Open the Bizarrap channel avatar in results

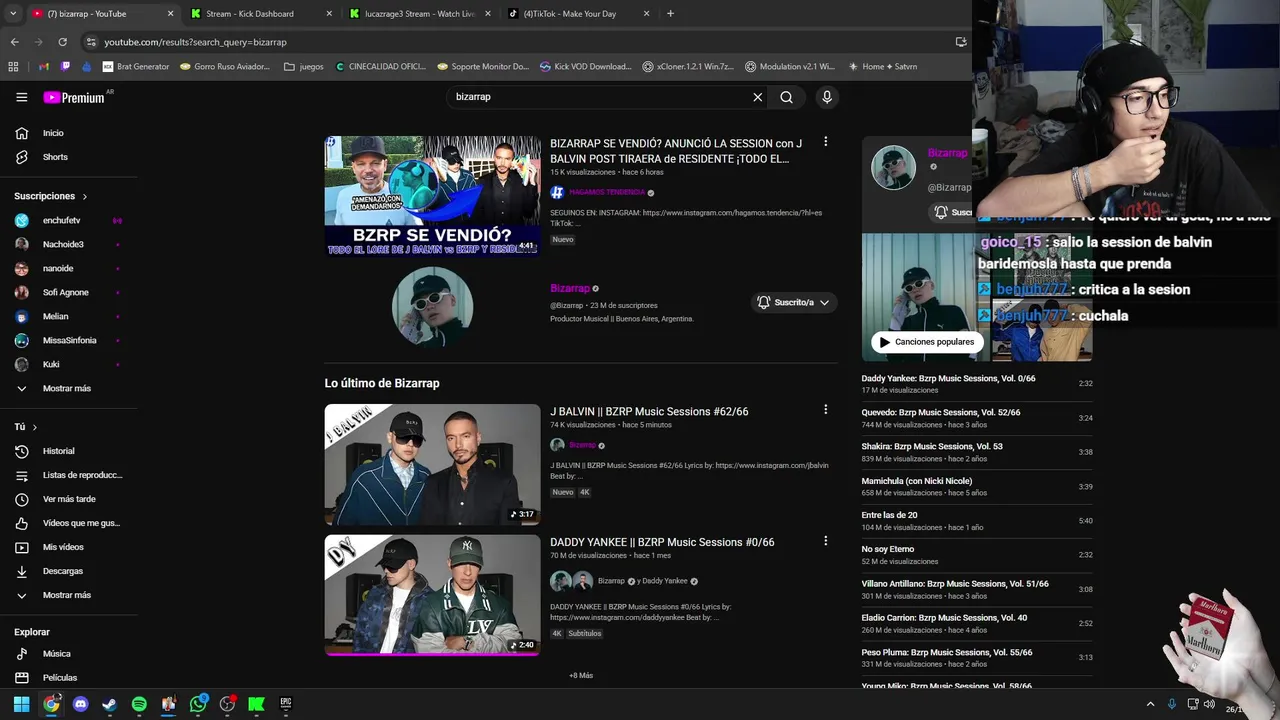tap(432, 306)
